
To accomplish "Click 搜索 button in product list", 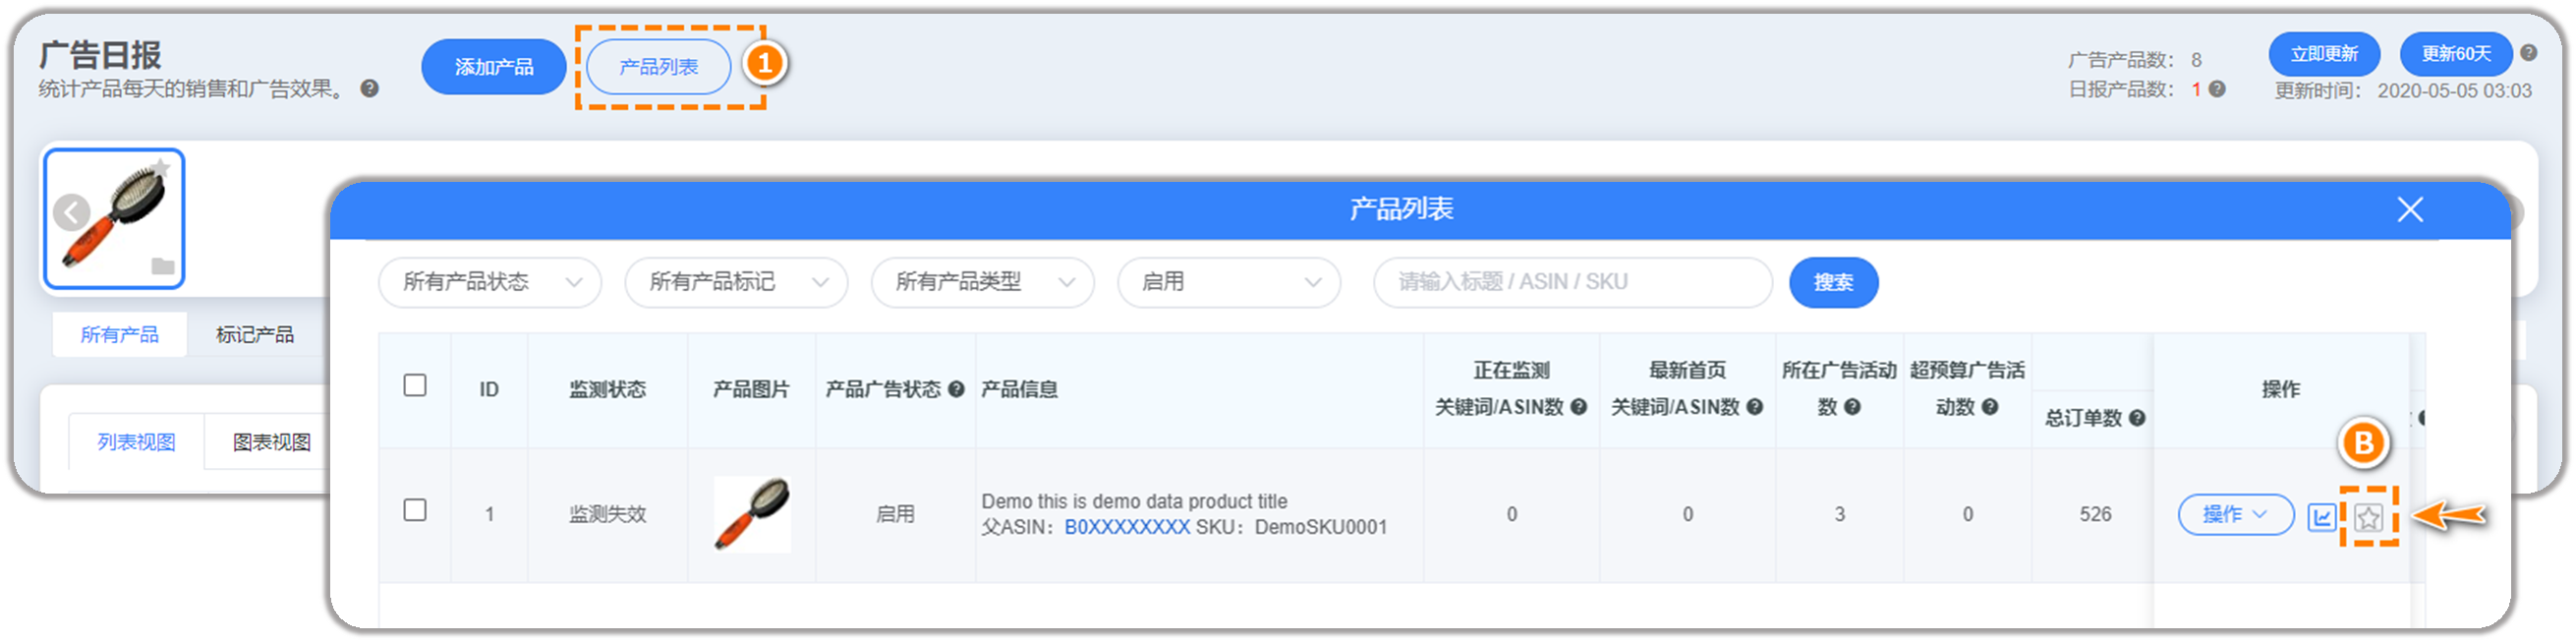I will coord(1833,282).
